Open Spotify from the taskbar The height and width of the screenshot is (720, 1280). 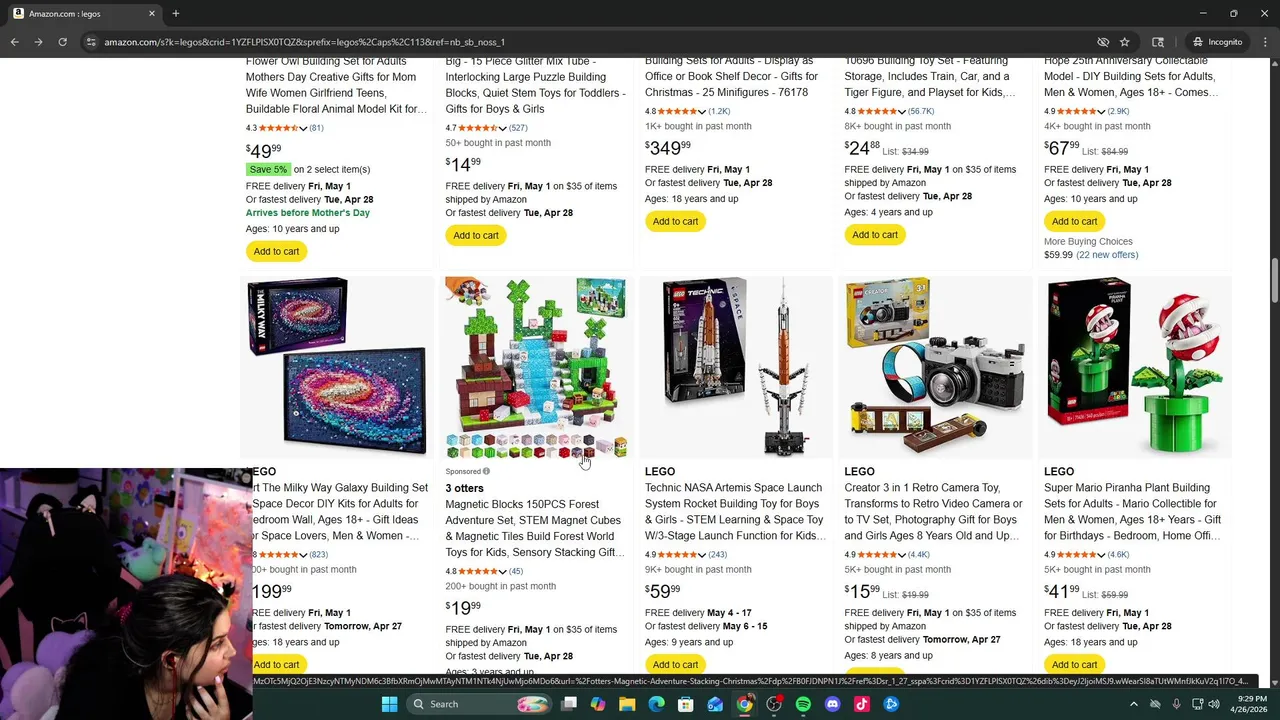tap(803, 704)
